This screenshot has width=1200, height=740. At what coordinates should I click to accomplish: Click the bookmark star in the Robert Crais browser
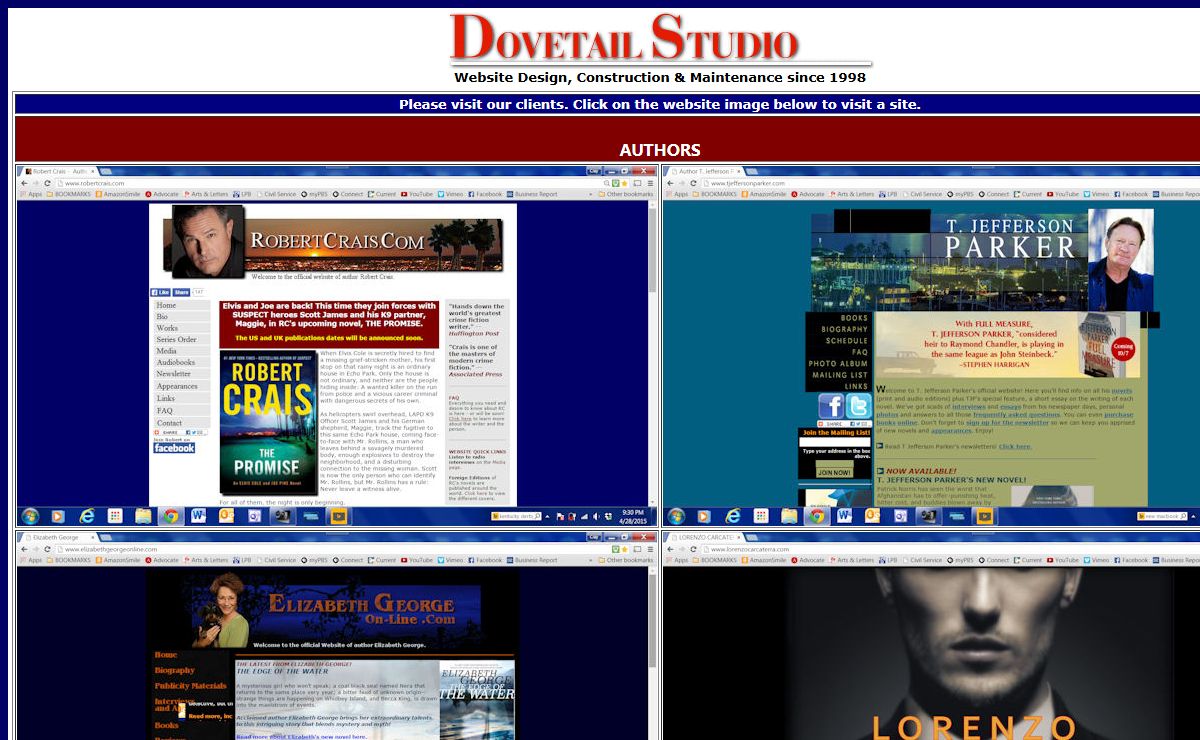(x=623, y=183)
